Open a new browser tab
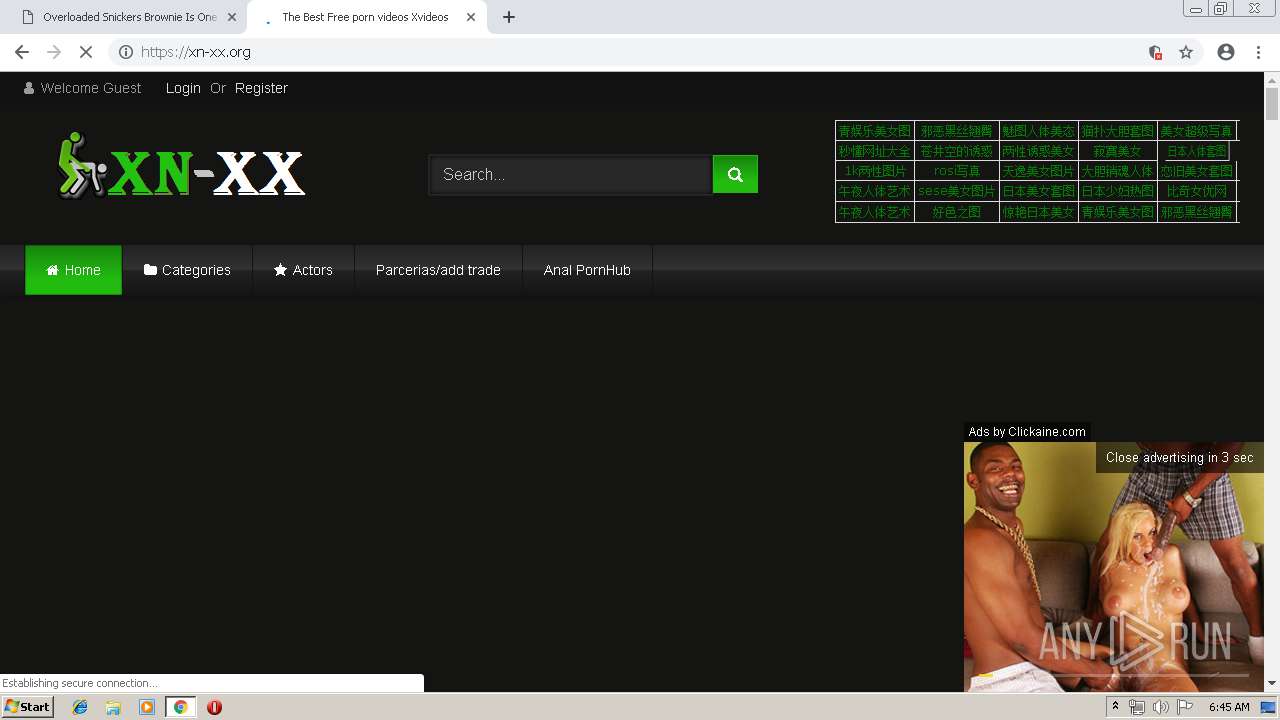The height and width of the screenshot is (720, 1280). (509, 17)
